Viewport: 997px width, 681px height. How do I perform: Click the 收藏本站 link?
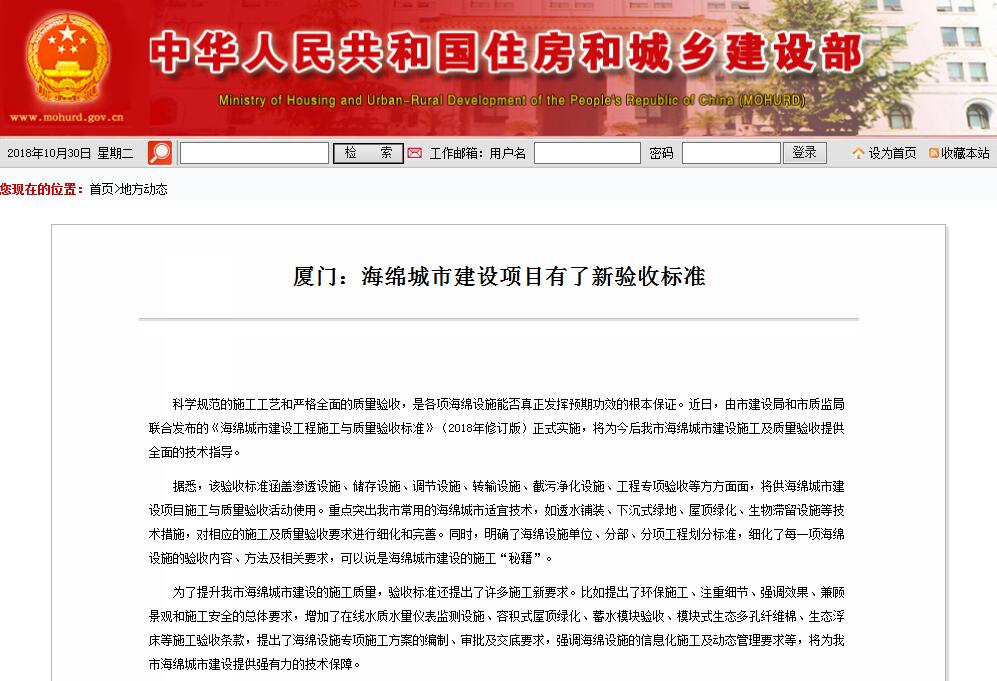click(x=965, y=153)
